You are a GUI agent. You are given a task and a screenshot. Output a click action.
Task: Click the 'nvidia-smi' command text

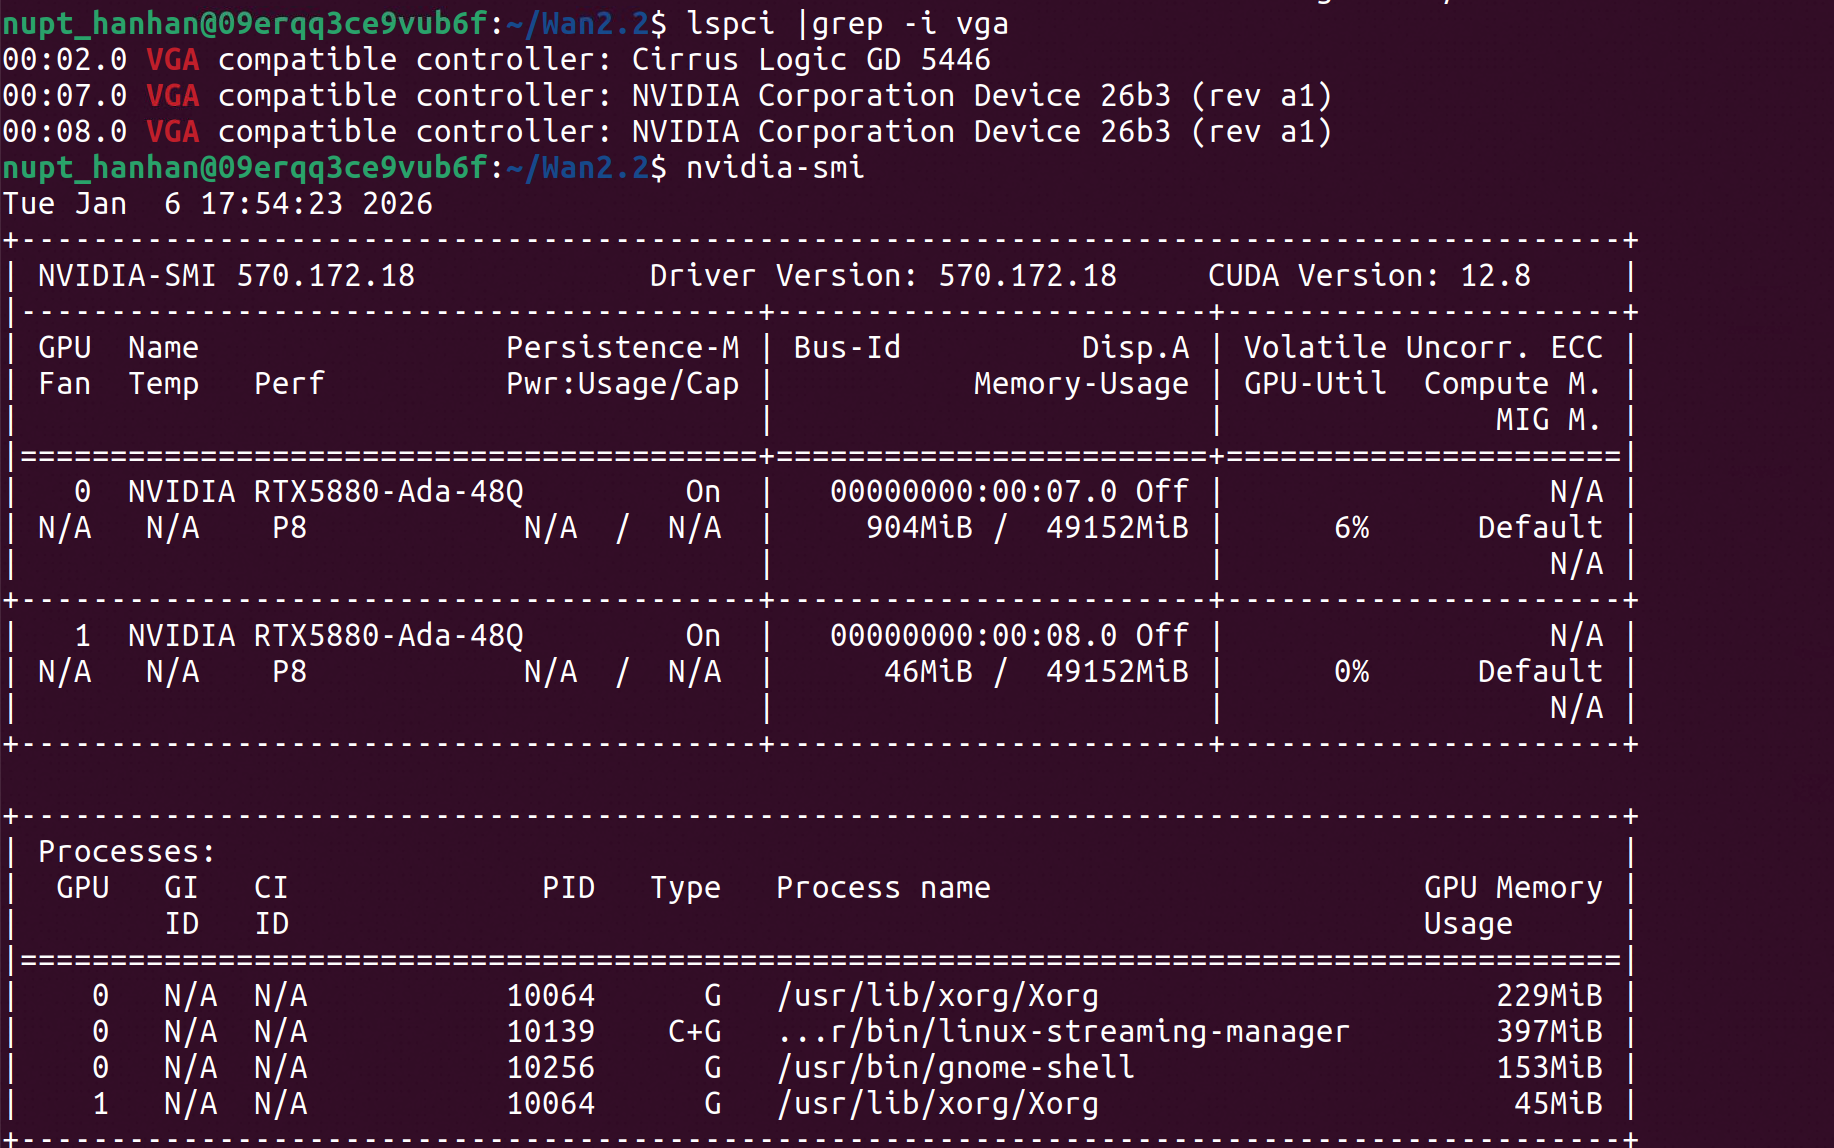coord(775,167)
